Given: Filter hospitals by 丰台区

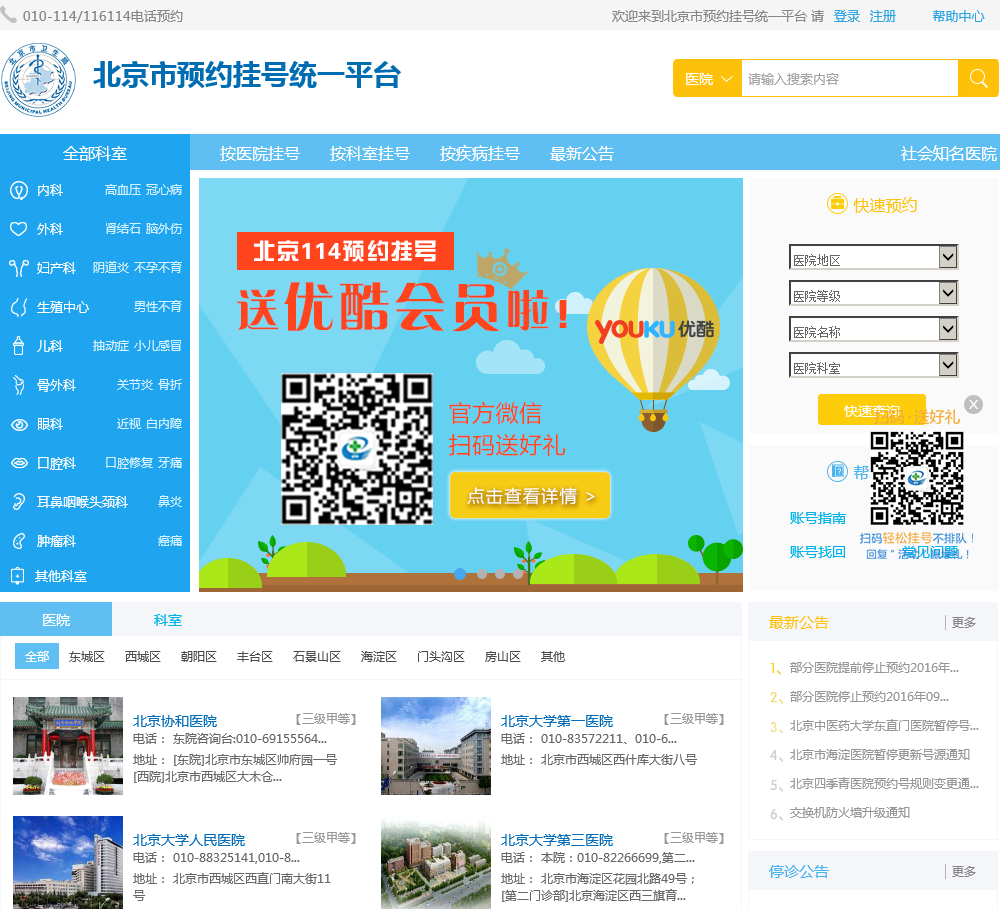Looking at the screenshot, I should (254, 656).
